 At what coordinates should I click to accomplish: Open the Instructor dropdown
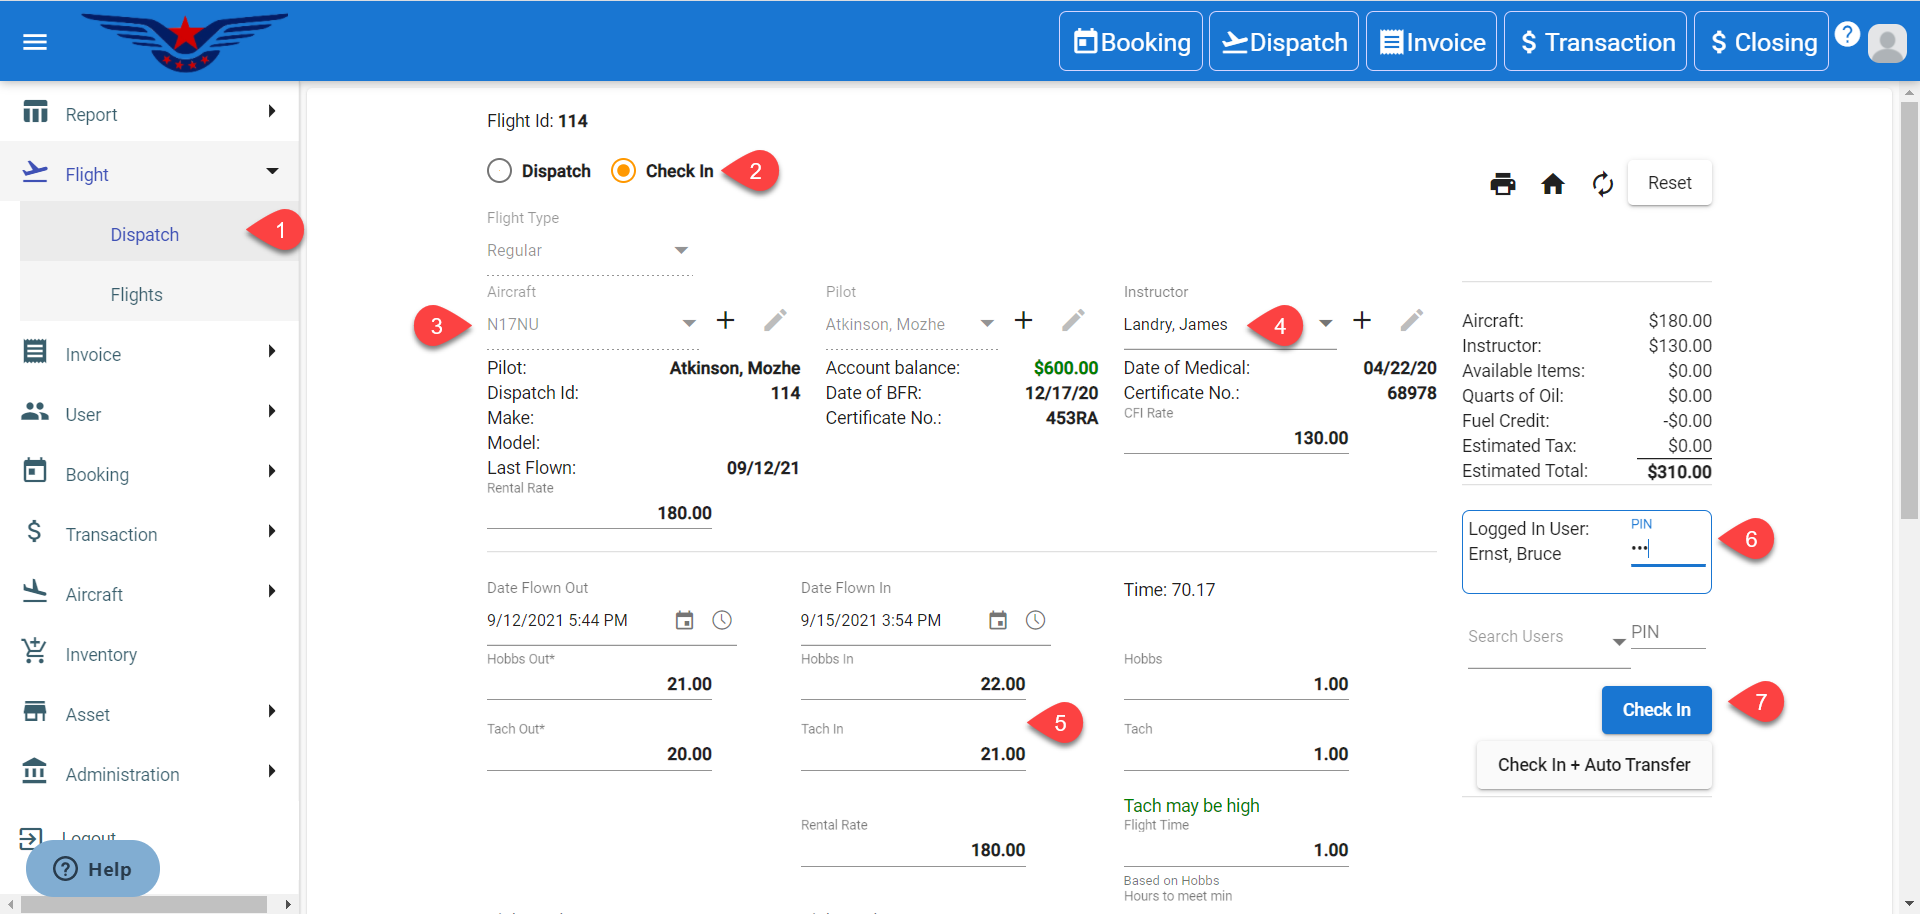coord(1325,324)
